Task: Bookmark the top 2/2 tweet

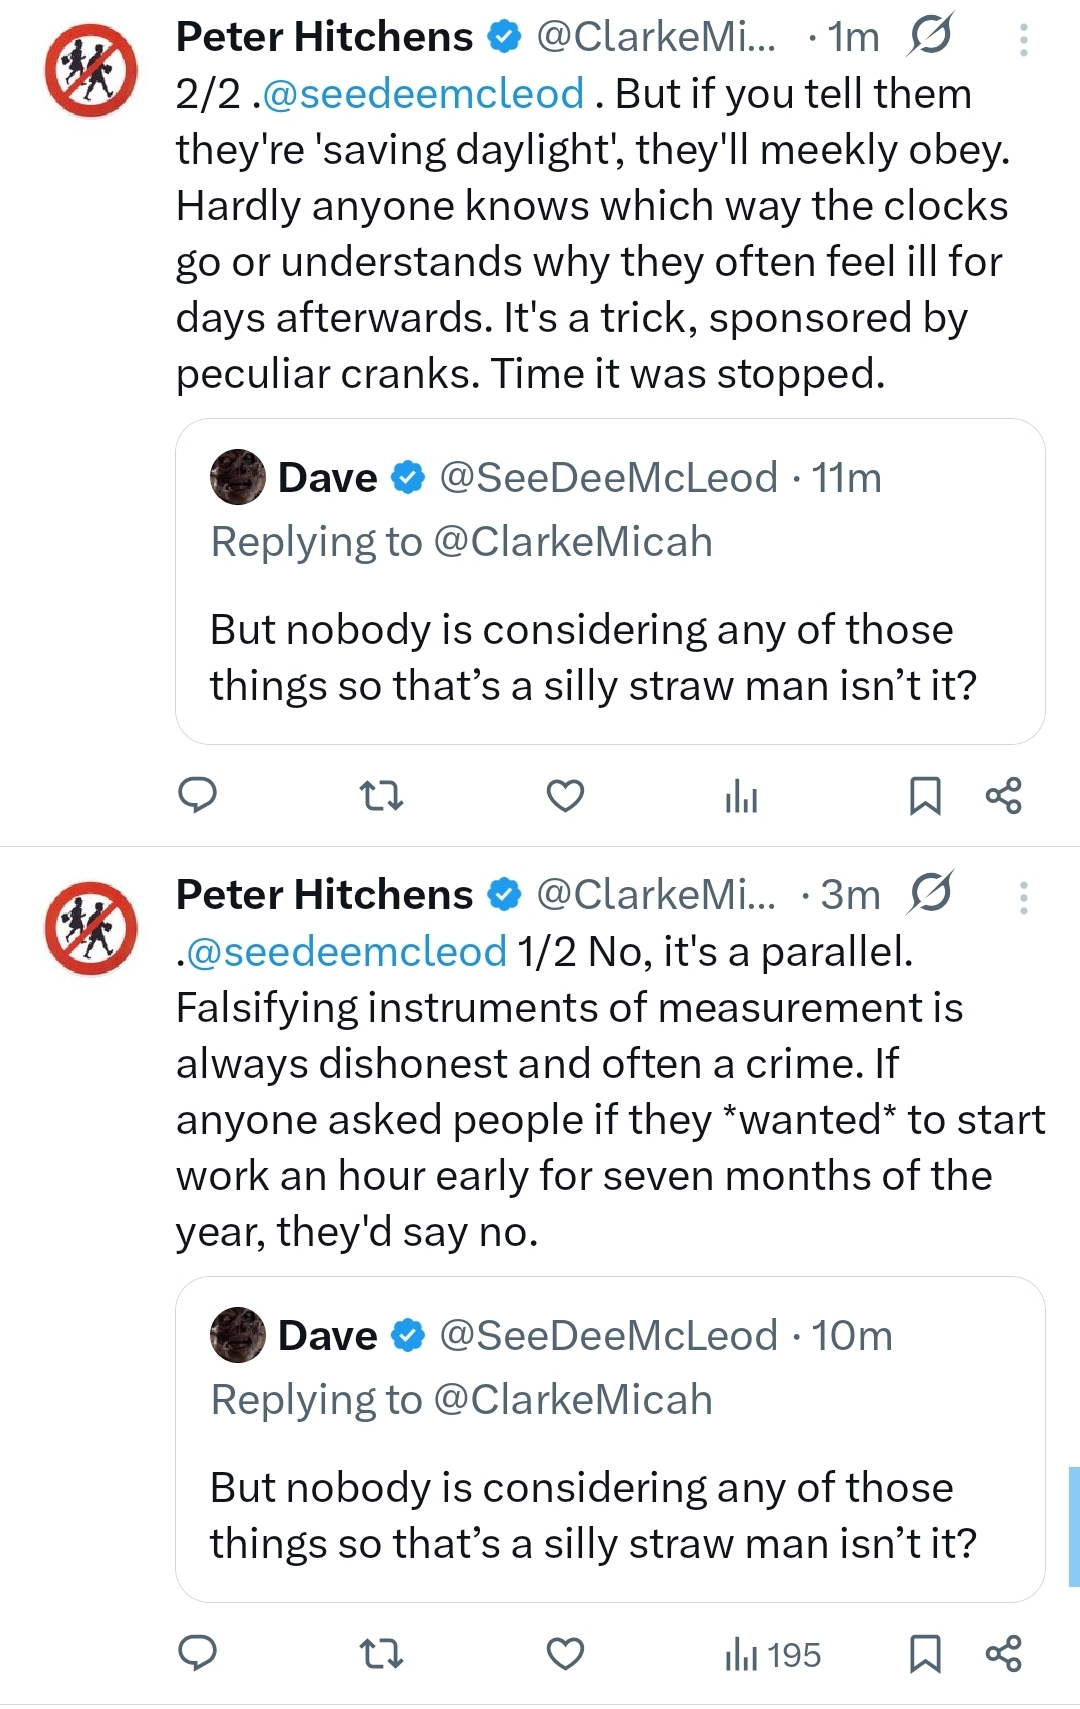Action: pos(925,796)
